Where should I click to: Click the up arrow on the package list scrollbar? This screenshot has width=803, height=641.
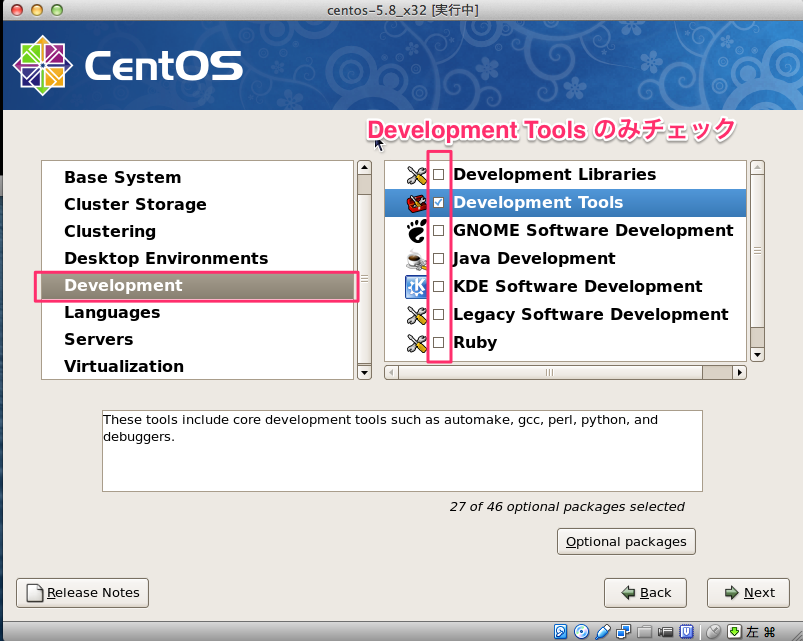pos(757,168)
